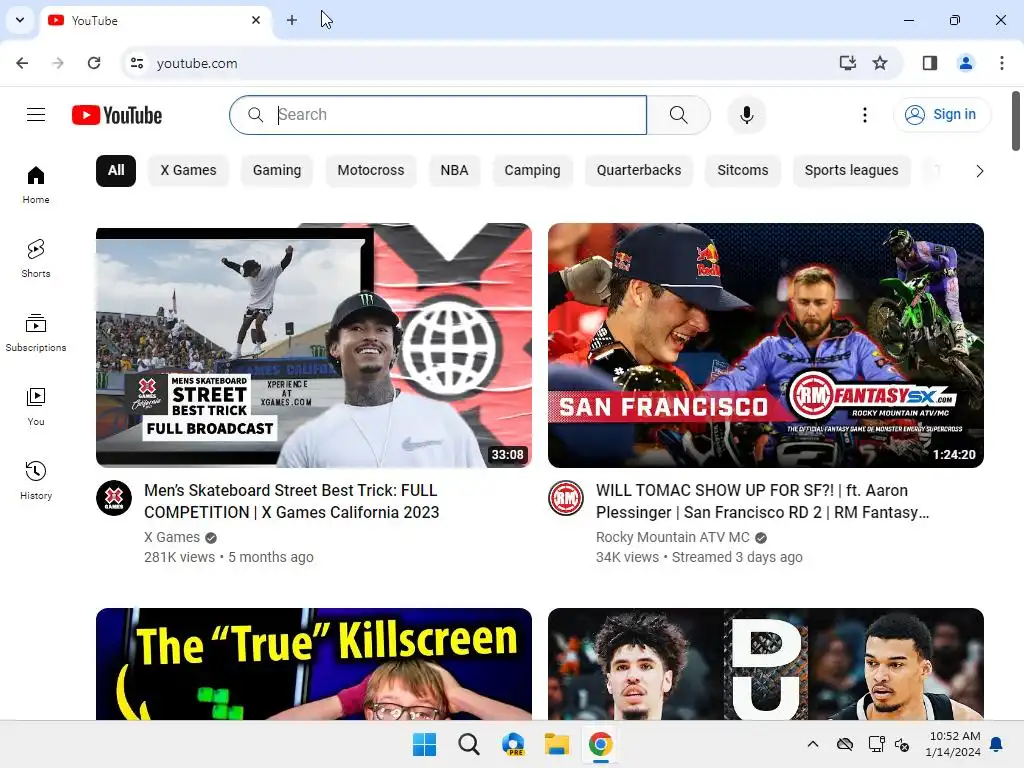Click WILL TOMAC SHOW UP video title
1024x768 pixels.
tap(762, 501)
